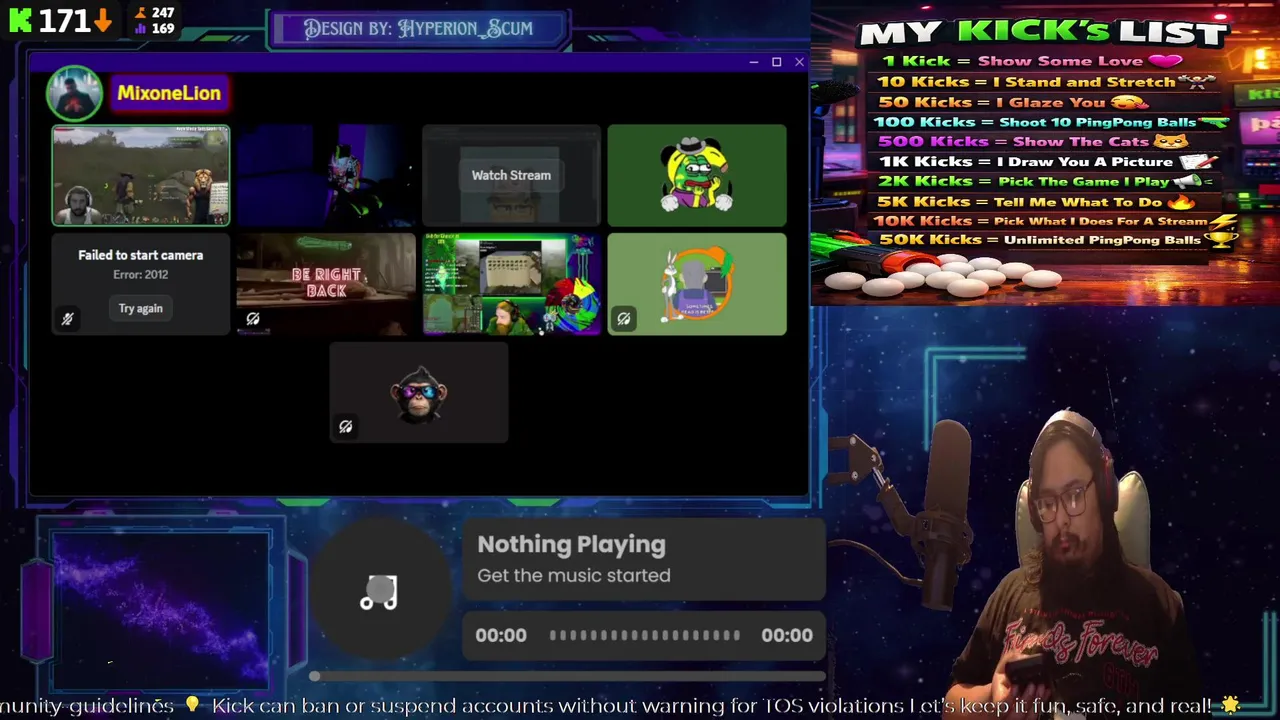The image size is (1280, 720).
Task: Click the 100 Kicks = Shoot 10 PingPong Balls line
Action: 1051,121
